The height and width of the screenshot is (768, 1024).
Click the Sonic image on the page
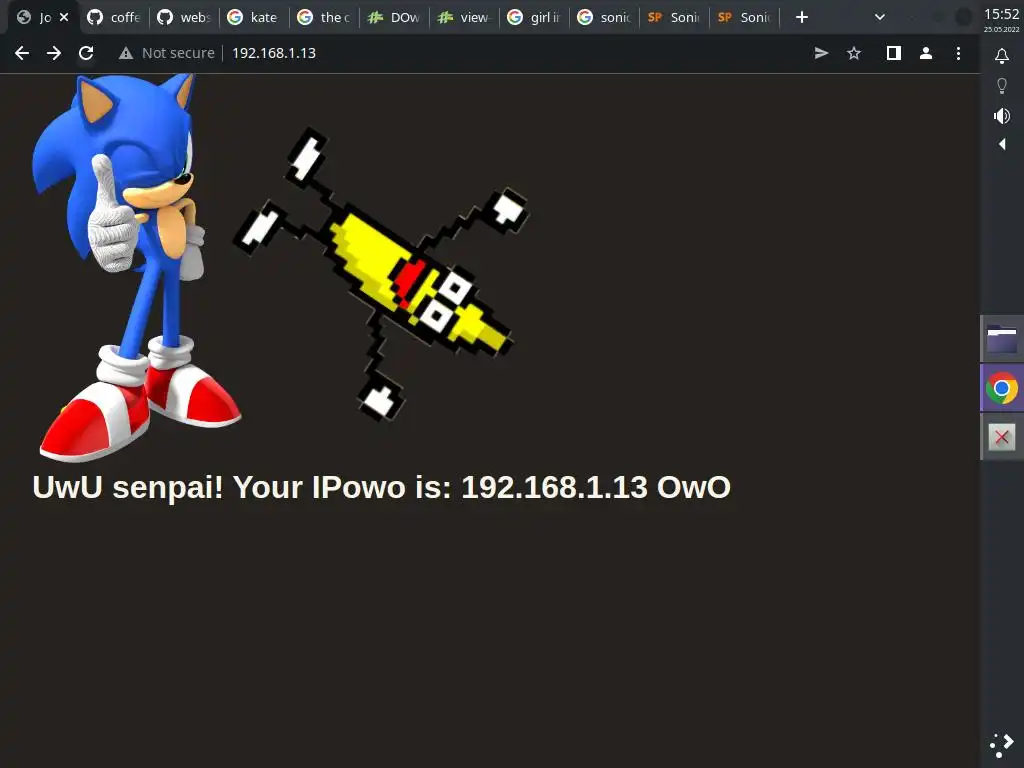pos(137,268)
